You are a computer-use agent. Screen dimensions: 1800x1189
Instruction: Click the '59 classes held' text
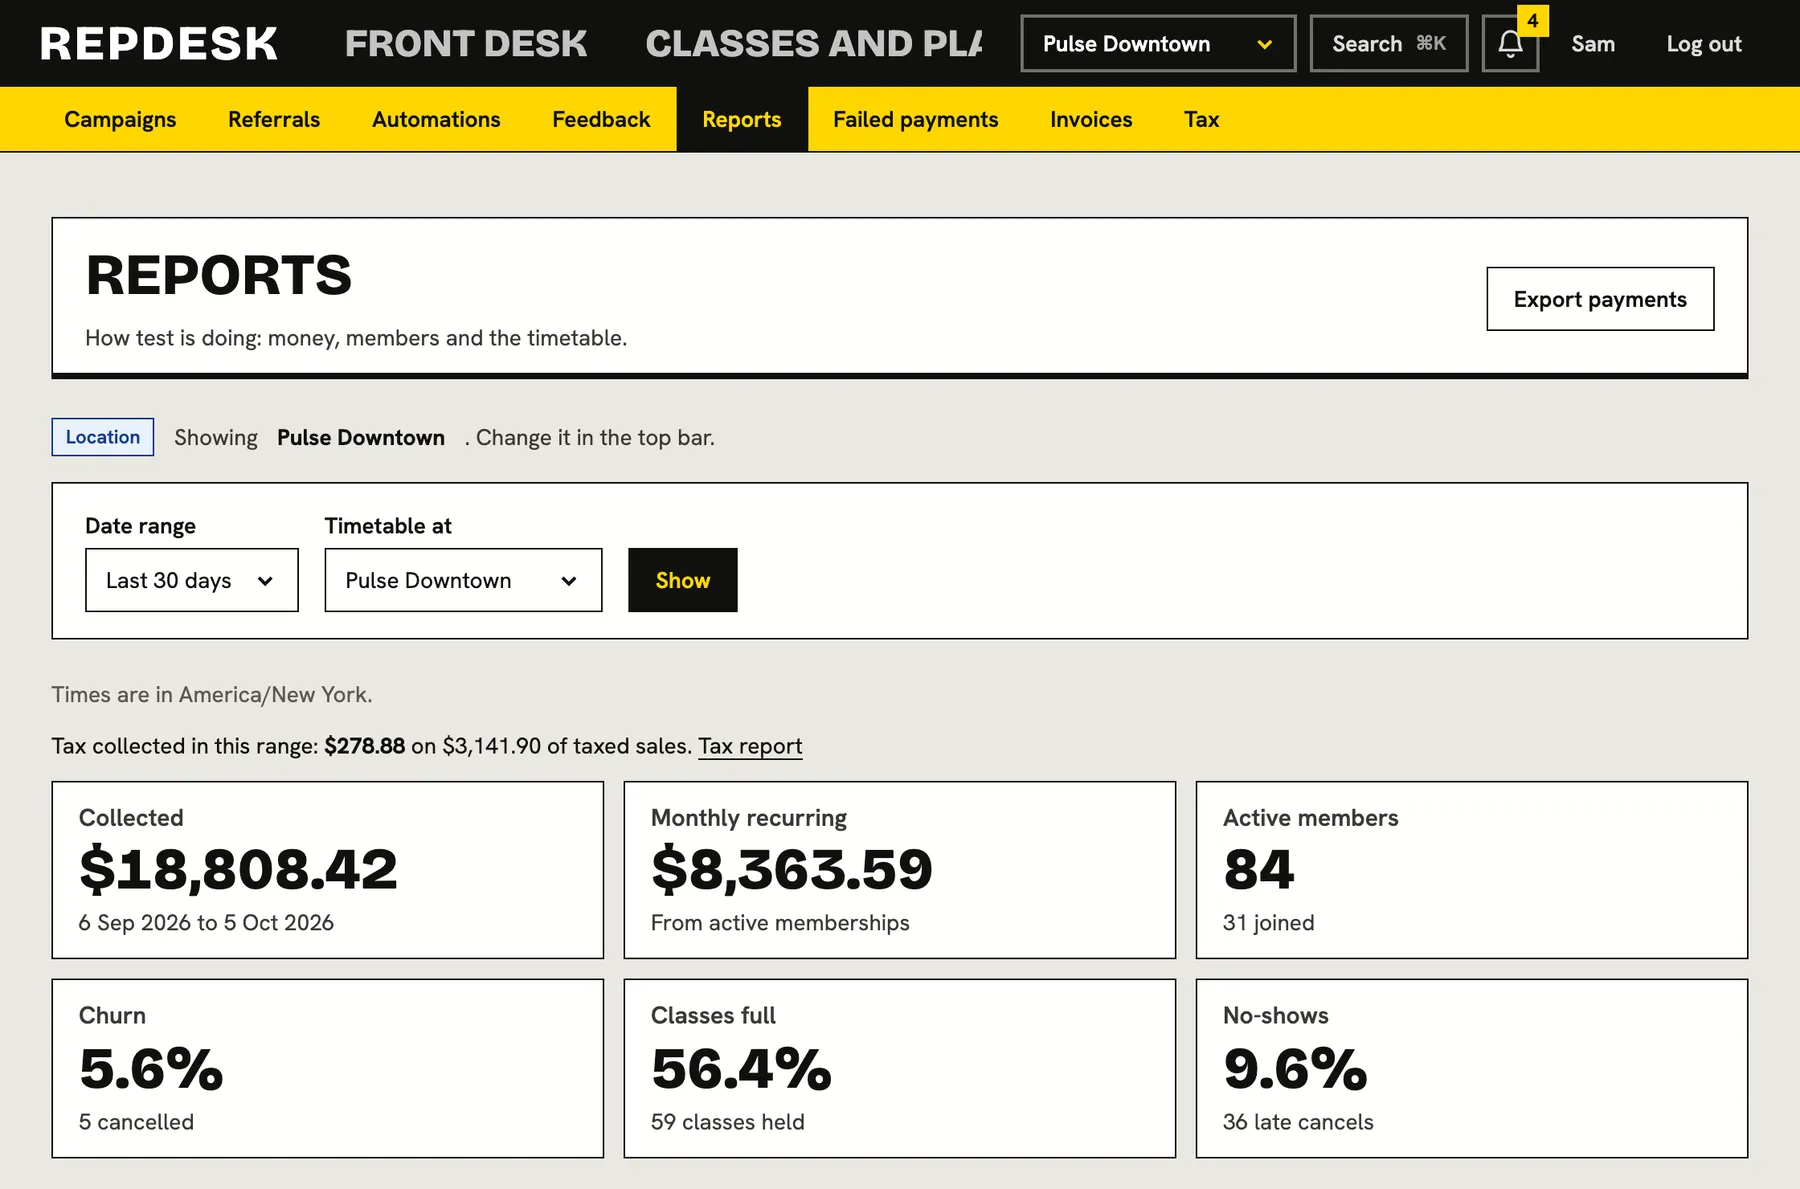pyautogui.click(x=728, y=1122)
